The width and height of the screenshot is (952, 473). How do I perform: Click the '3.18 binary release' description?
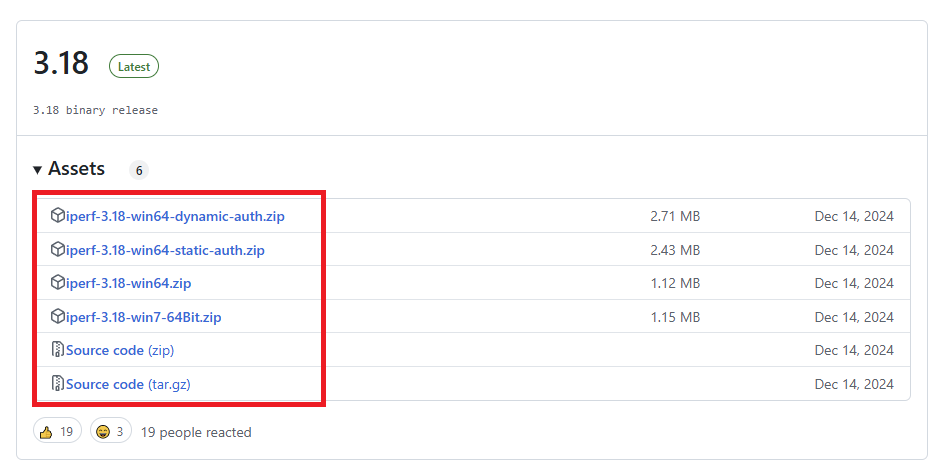tap(95, 111)
